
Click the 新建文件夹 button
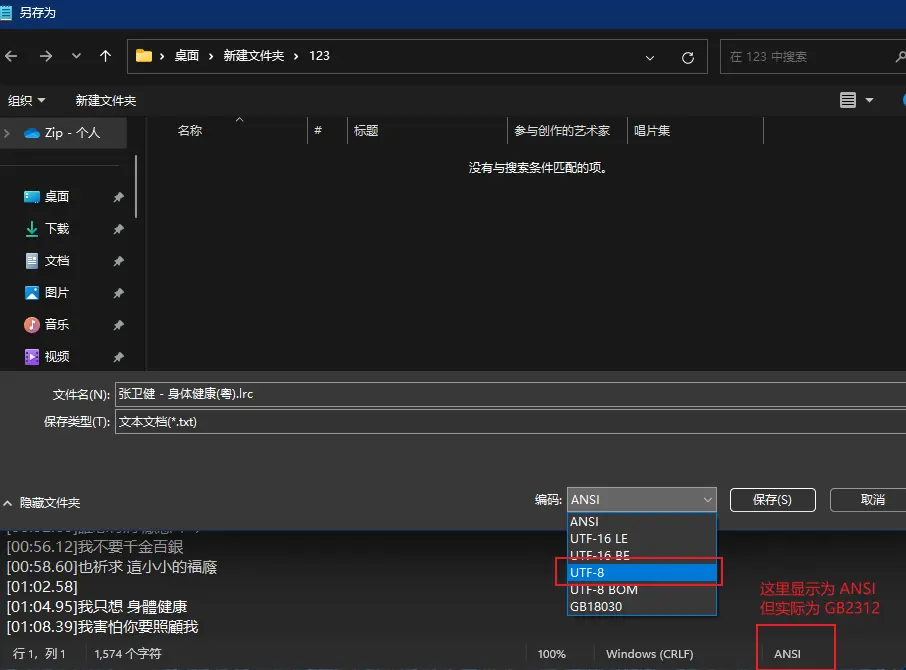click(x=106, y=100)
